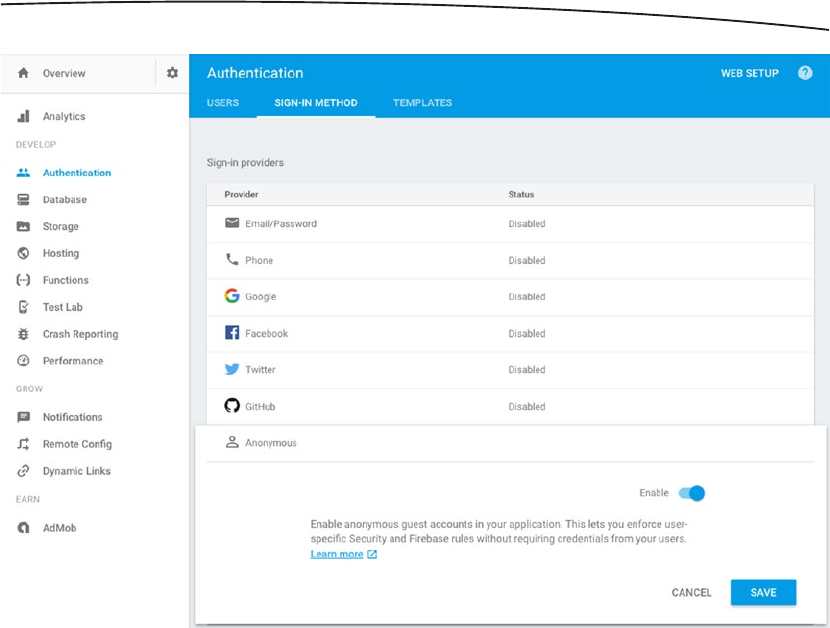Follow the Learn more link
Image resolution: width=830 pixels, height=628 pixels.
337,554
